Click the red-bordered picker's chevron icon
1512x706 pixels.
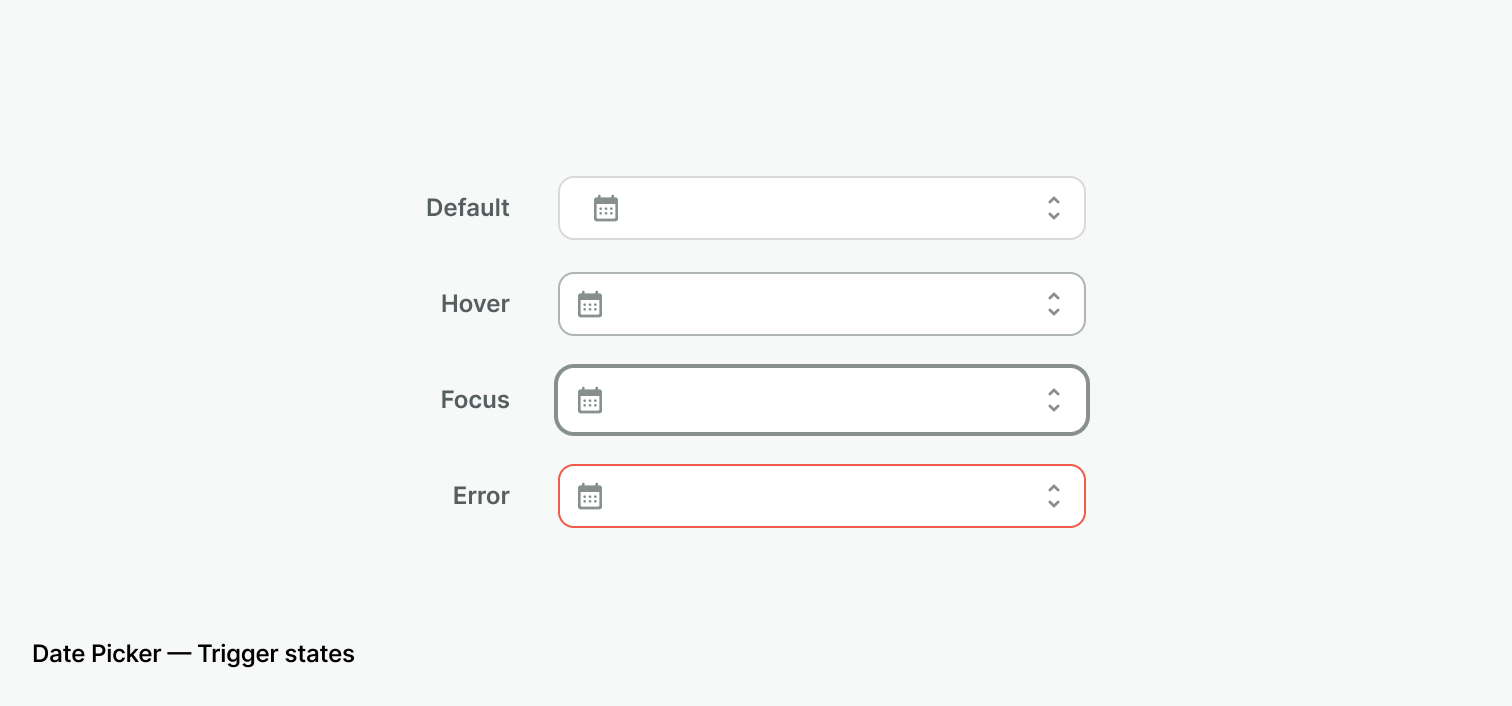(1054, 496)
